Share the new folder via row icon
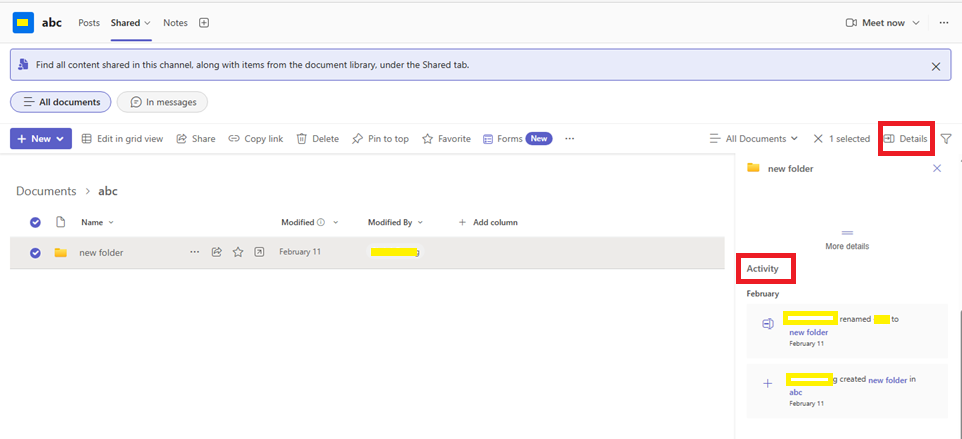This screenshot has width=962, height=439. pyautogui.click(x=217, y=252)
